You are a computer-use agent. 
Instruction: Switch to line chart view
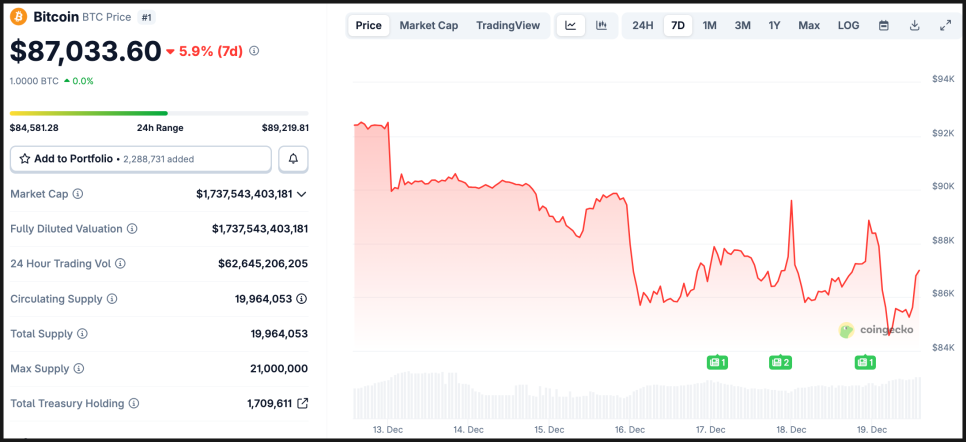[571, 26]
